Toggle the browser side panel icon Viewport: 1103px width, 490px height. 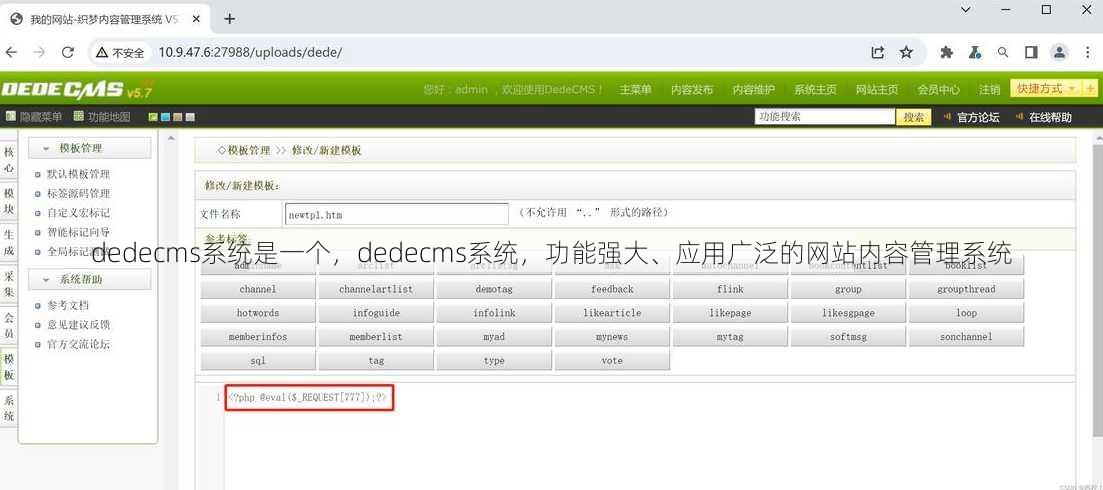point(1031,52)
